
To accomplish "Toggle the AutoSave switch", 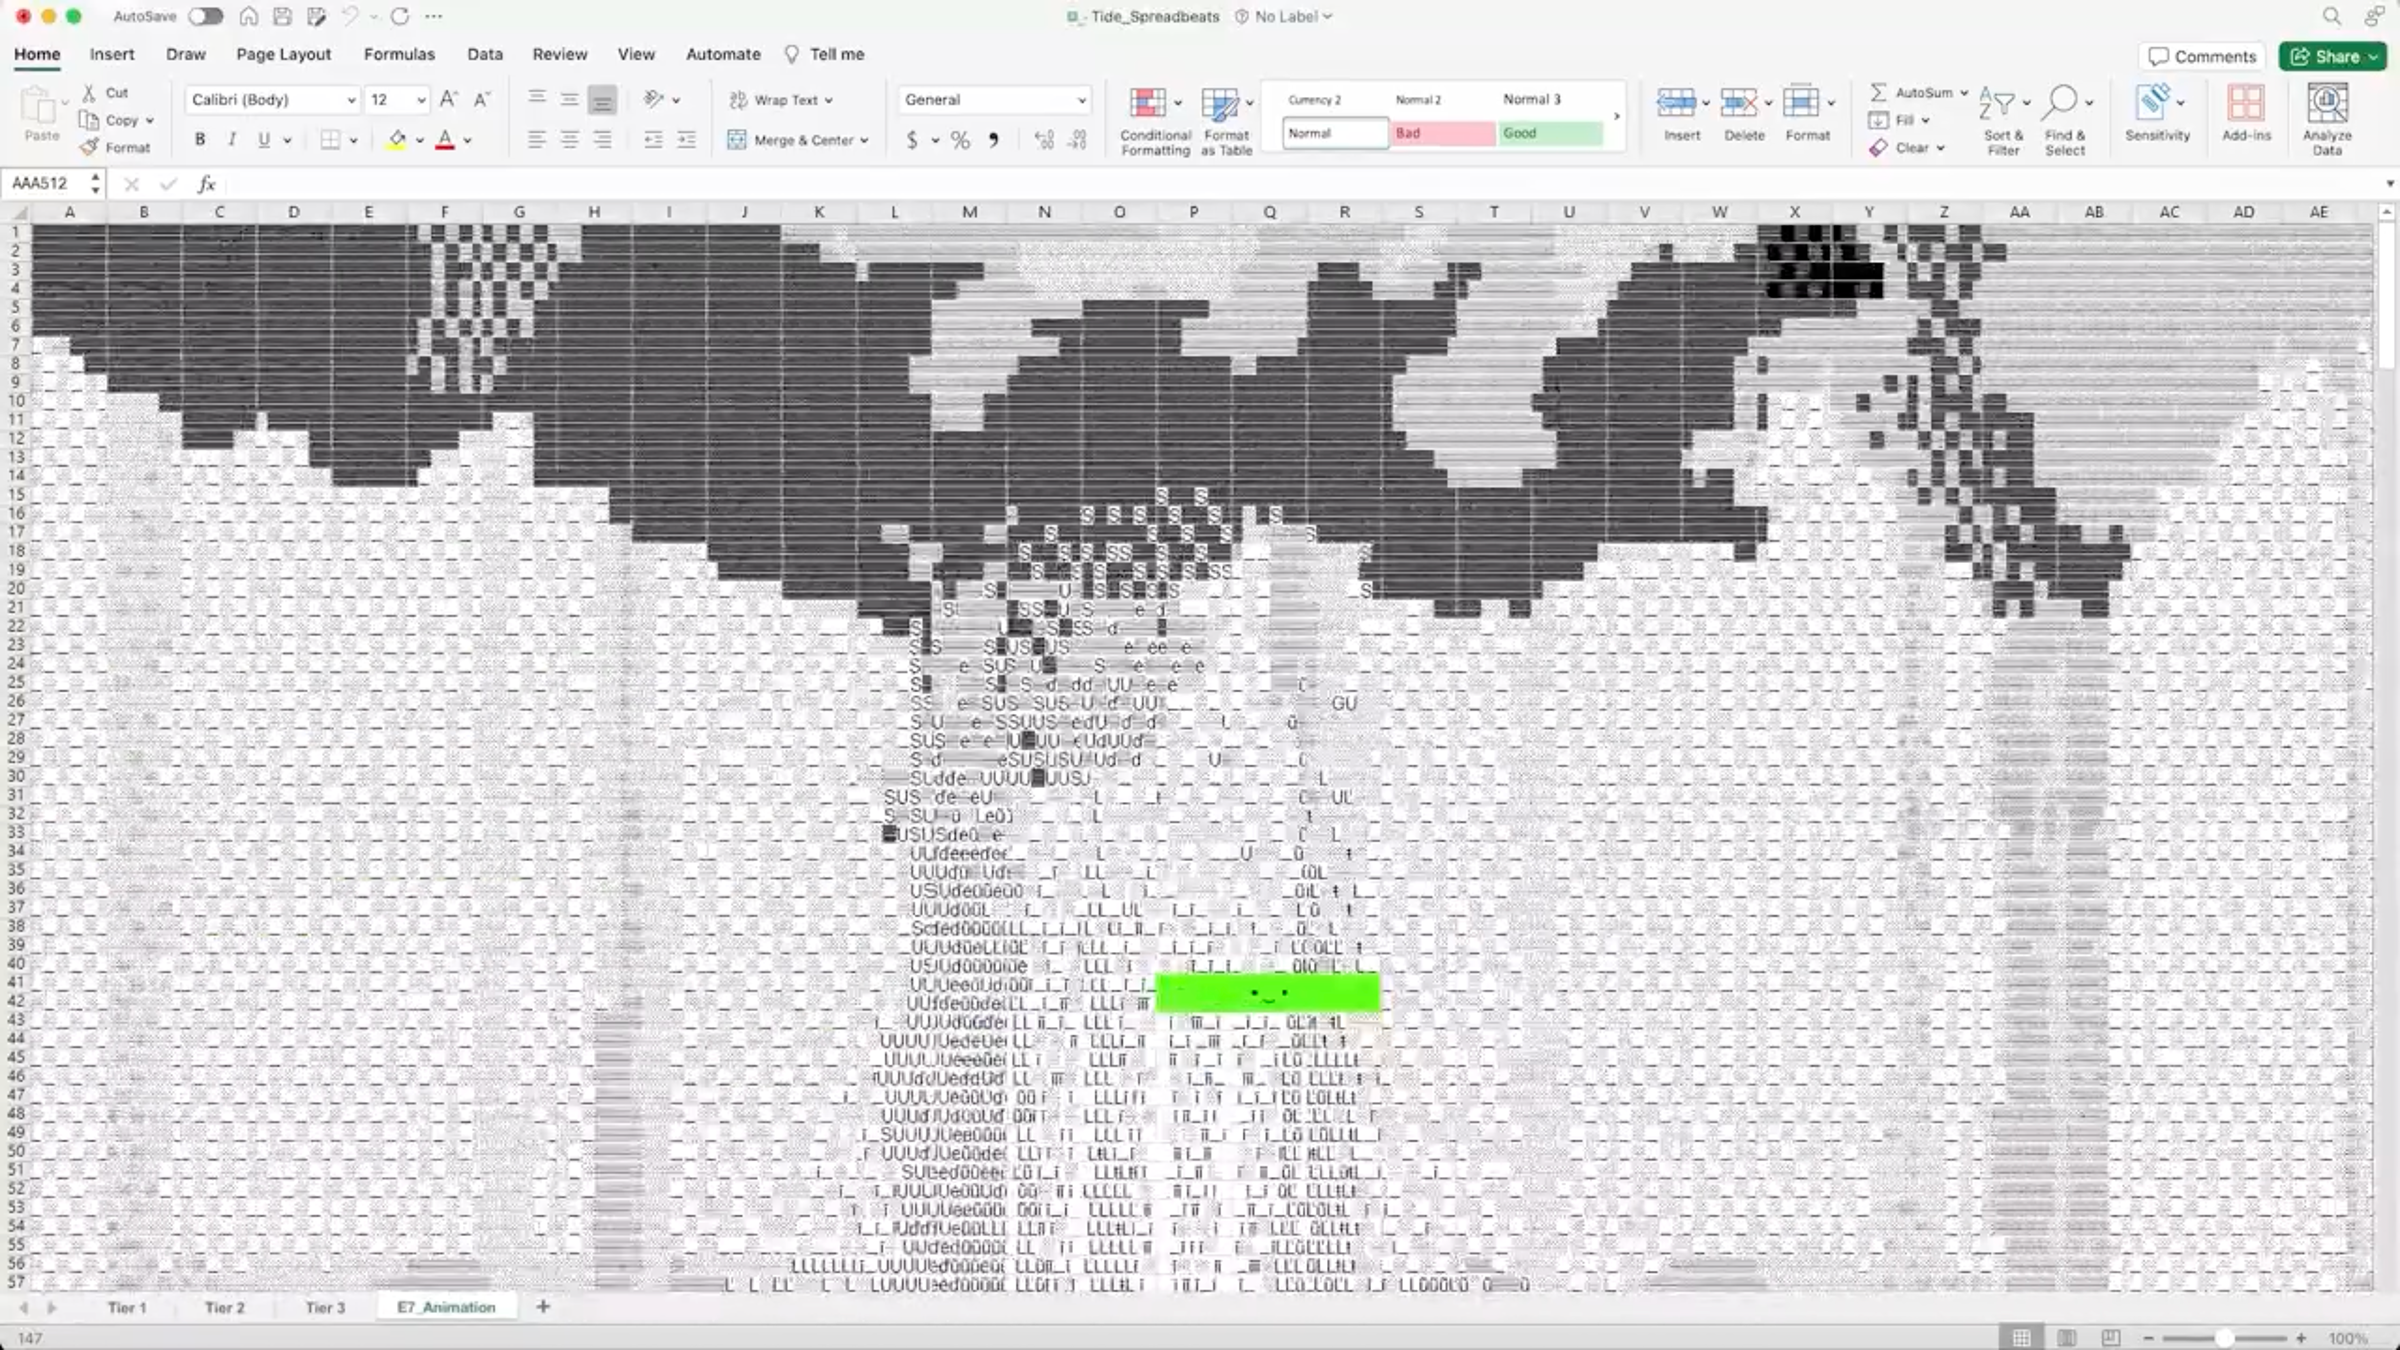I will pyautogui.click(x=205, y=16).
